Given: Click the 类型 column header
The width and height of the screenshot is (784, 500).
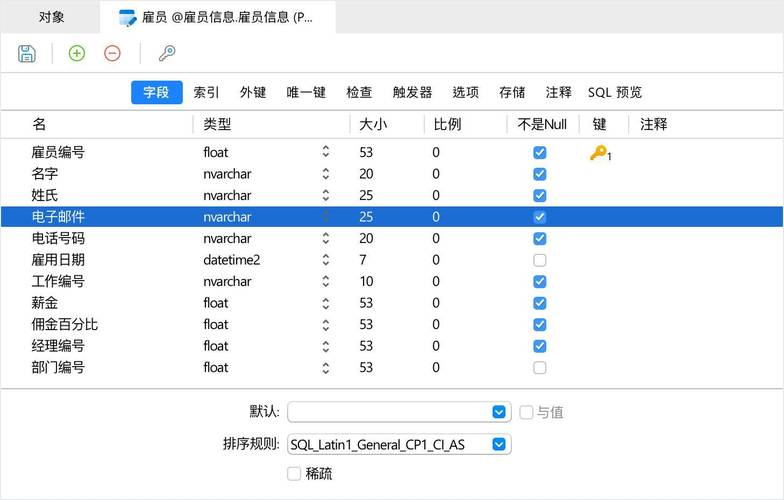Looking at the screenshot, I should pyautogui.click(x=218, y=124).
